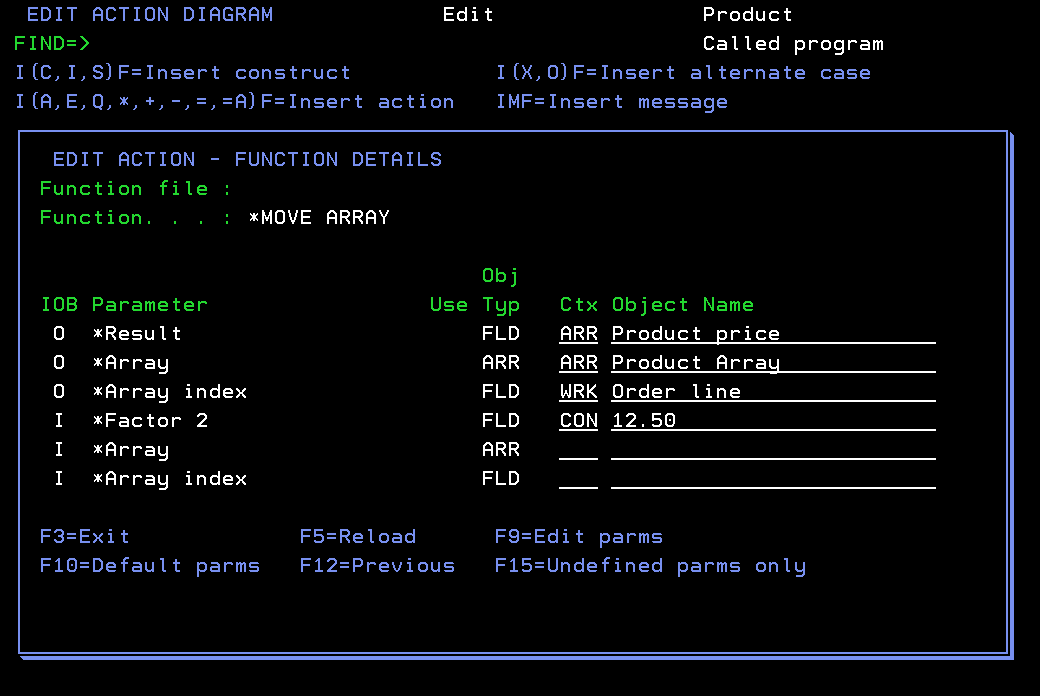
Task: Select the IMF=Insert message instruction text
Action: tap(612, 101)
